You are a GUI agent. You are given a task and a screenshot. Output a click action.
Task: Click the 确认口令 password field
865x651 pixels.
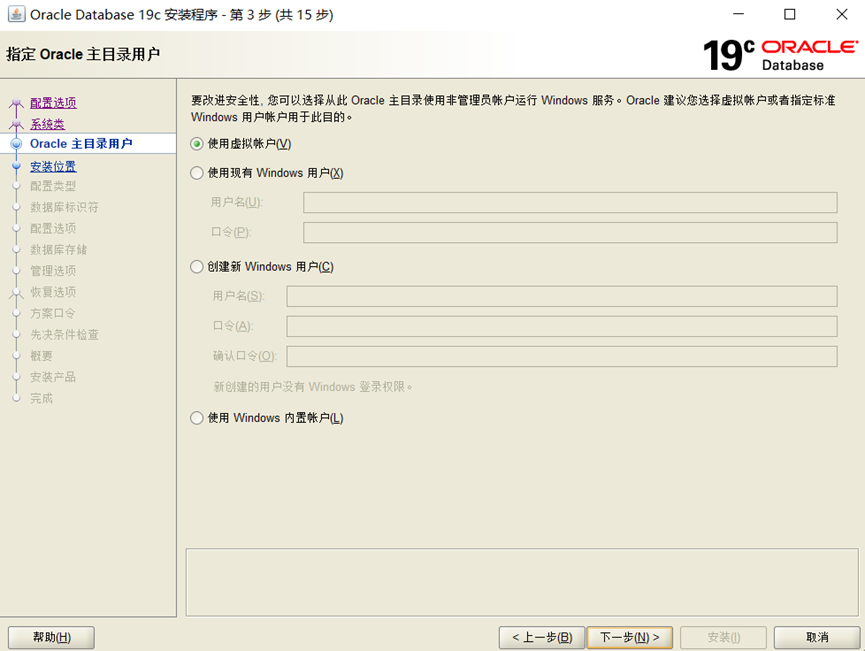click(562, 356)
